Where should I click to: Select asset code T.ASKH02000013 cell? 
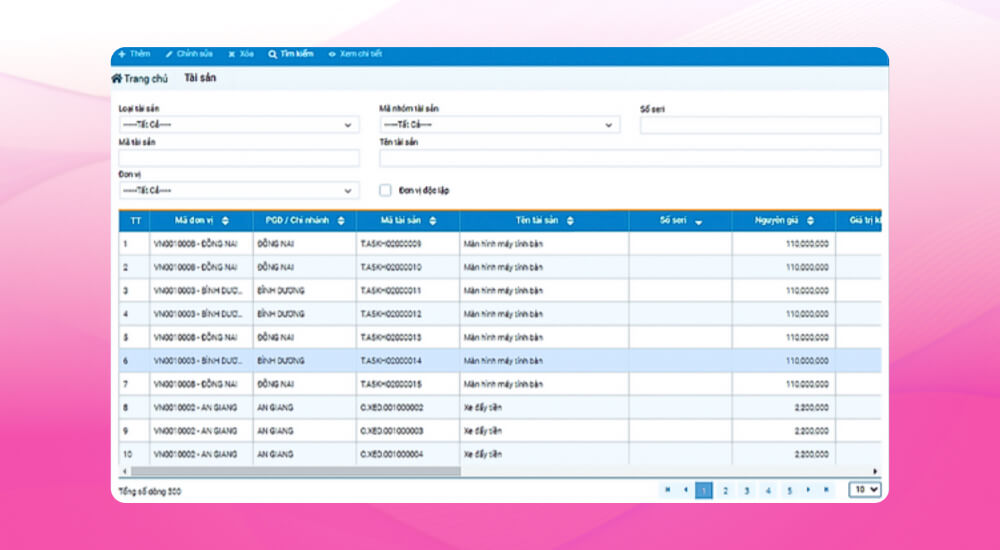point(408,337)
